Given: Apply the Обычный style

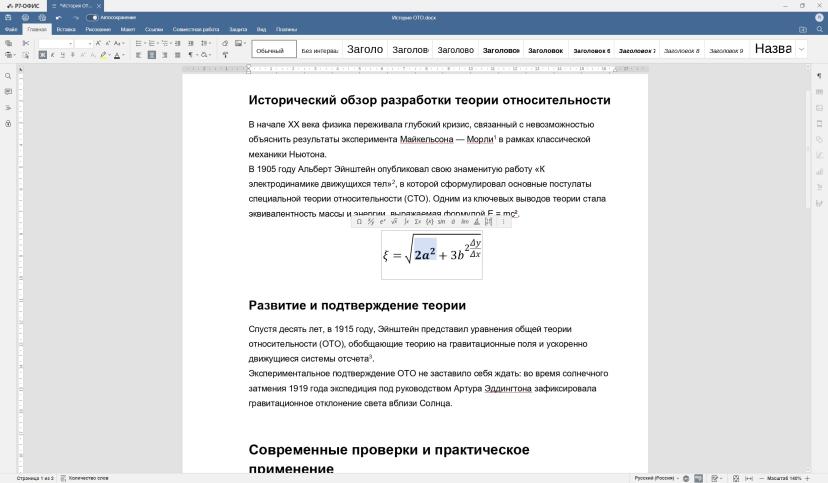Looking at the screenshot, I should pos(274,49).
